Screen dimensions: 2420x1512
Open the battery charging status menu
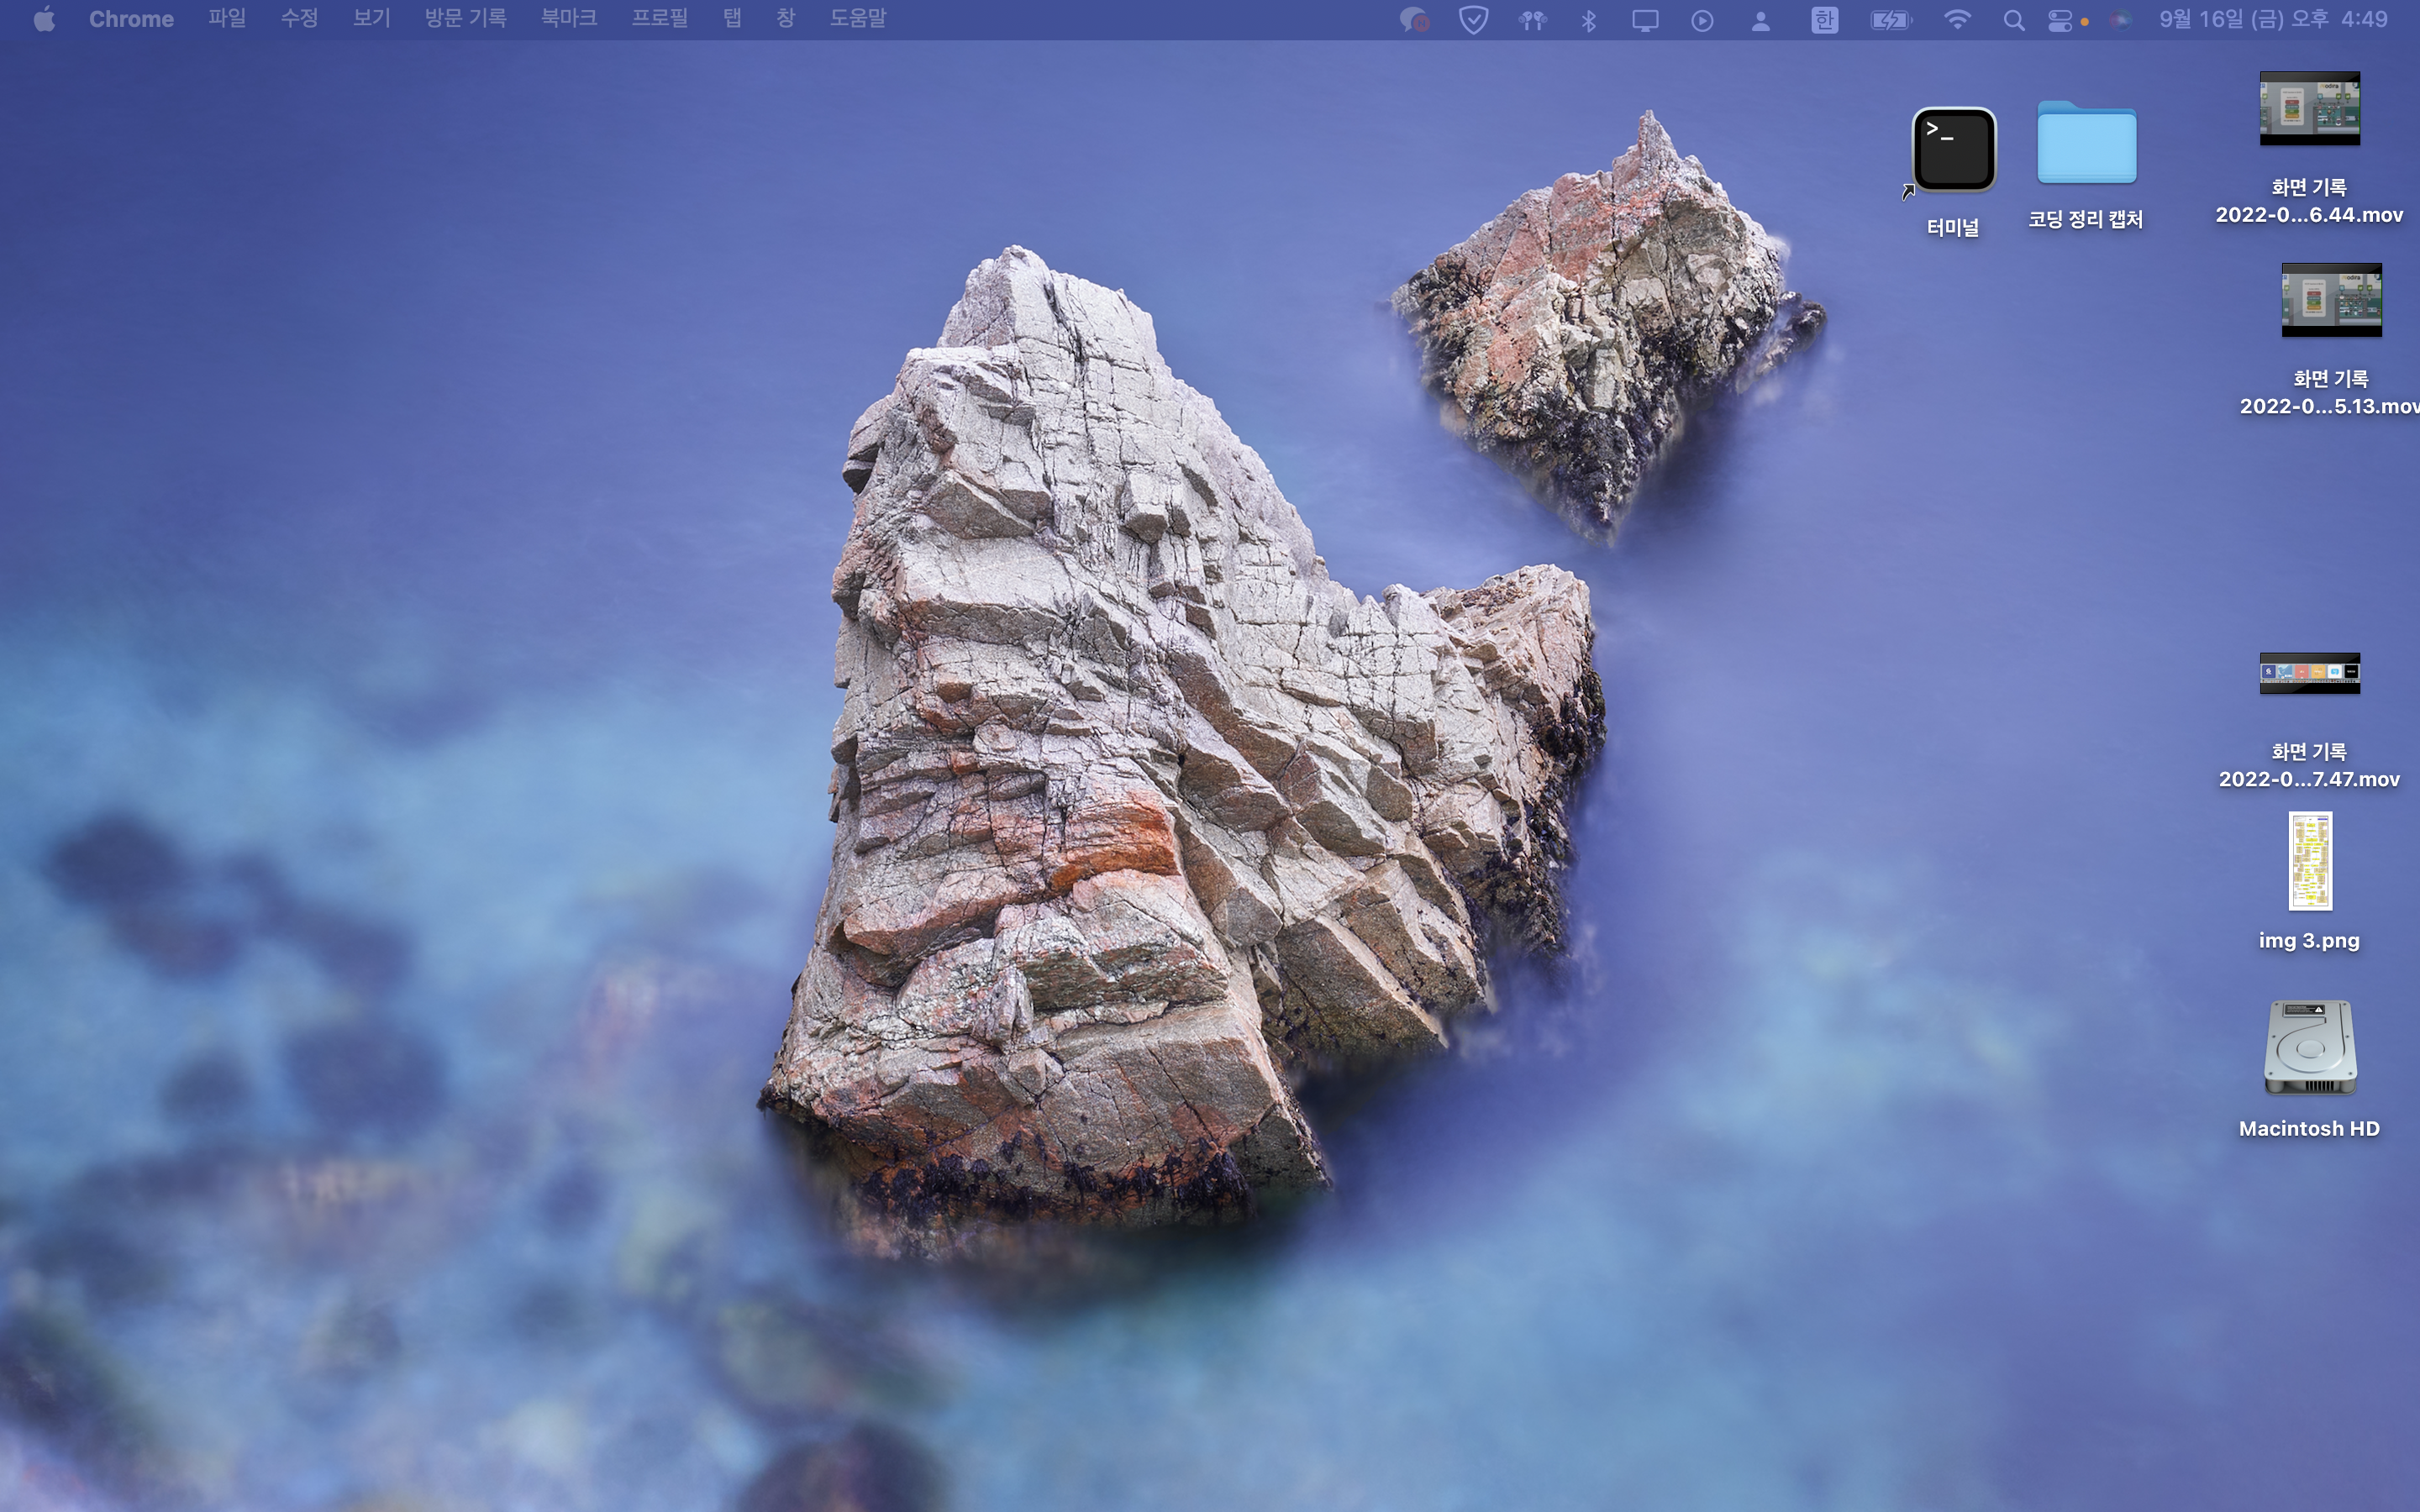pos(1890,20)
